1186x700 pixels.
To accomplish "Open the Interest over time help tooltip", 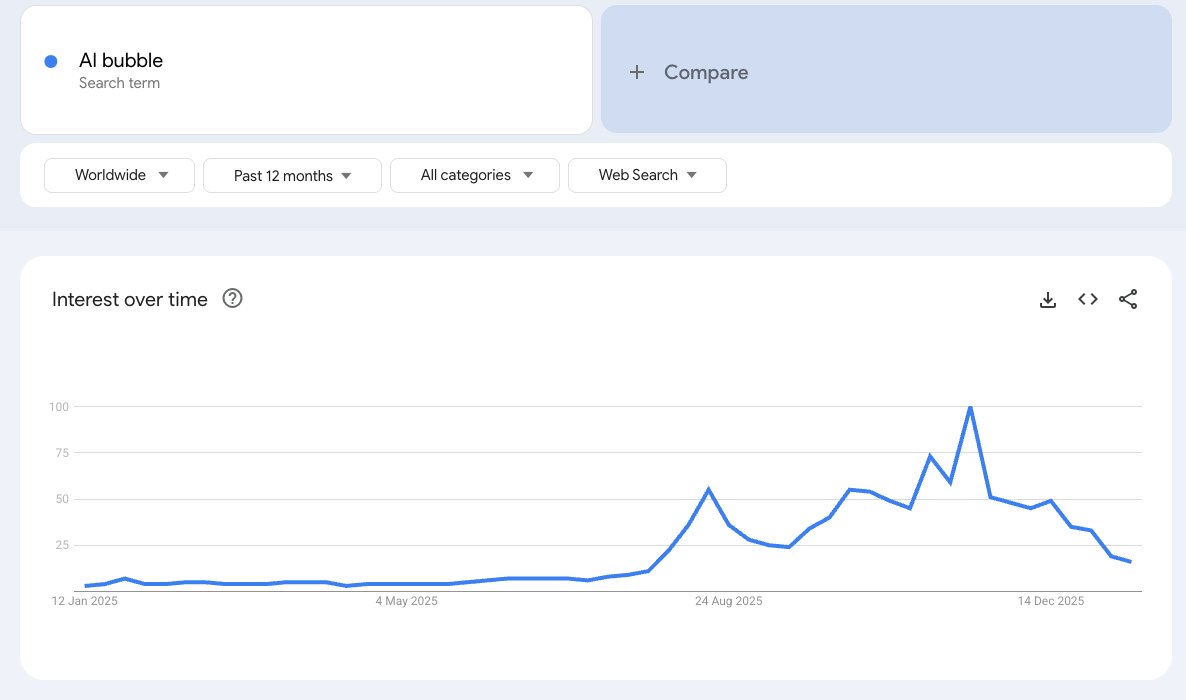I will click(x=232, y=298).
